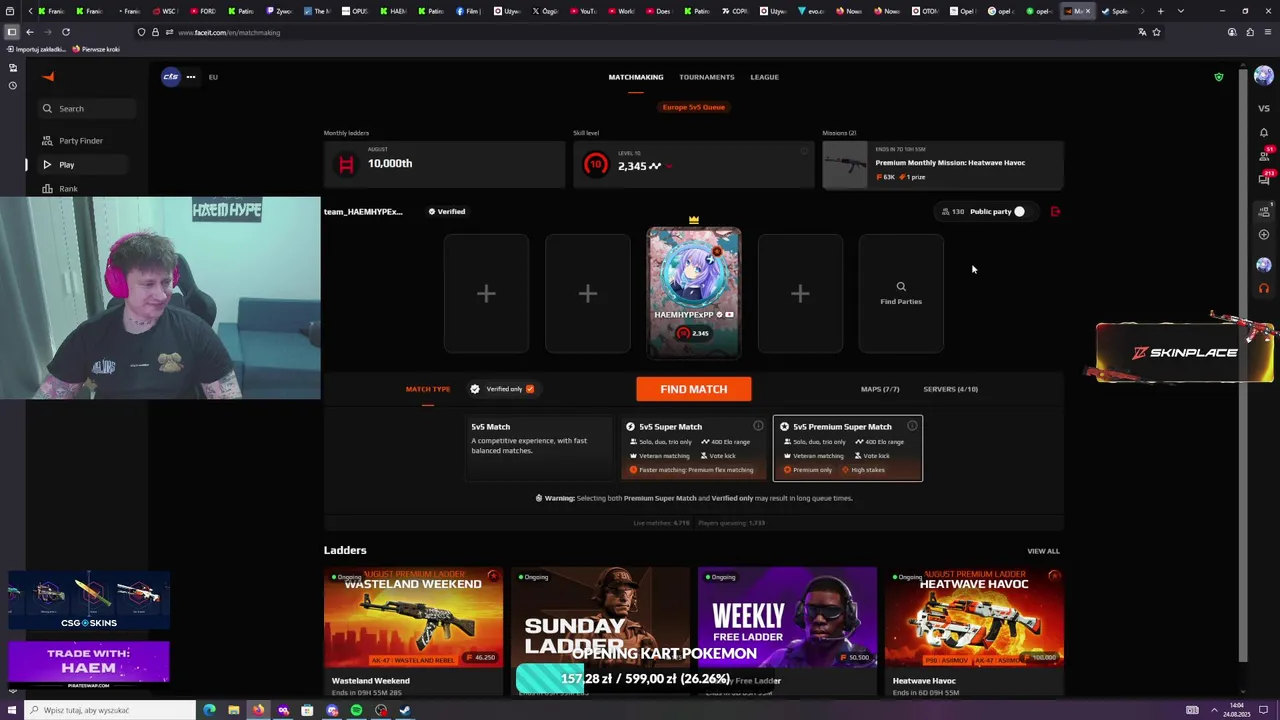Switch to the Matchmaking tab

[636, 77]
